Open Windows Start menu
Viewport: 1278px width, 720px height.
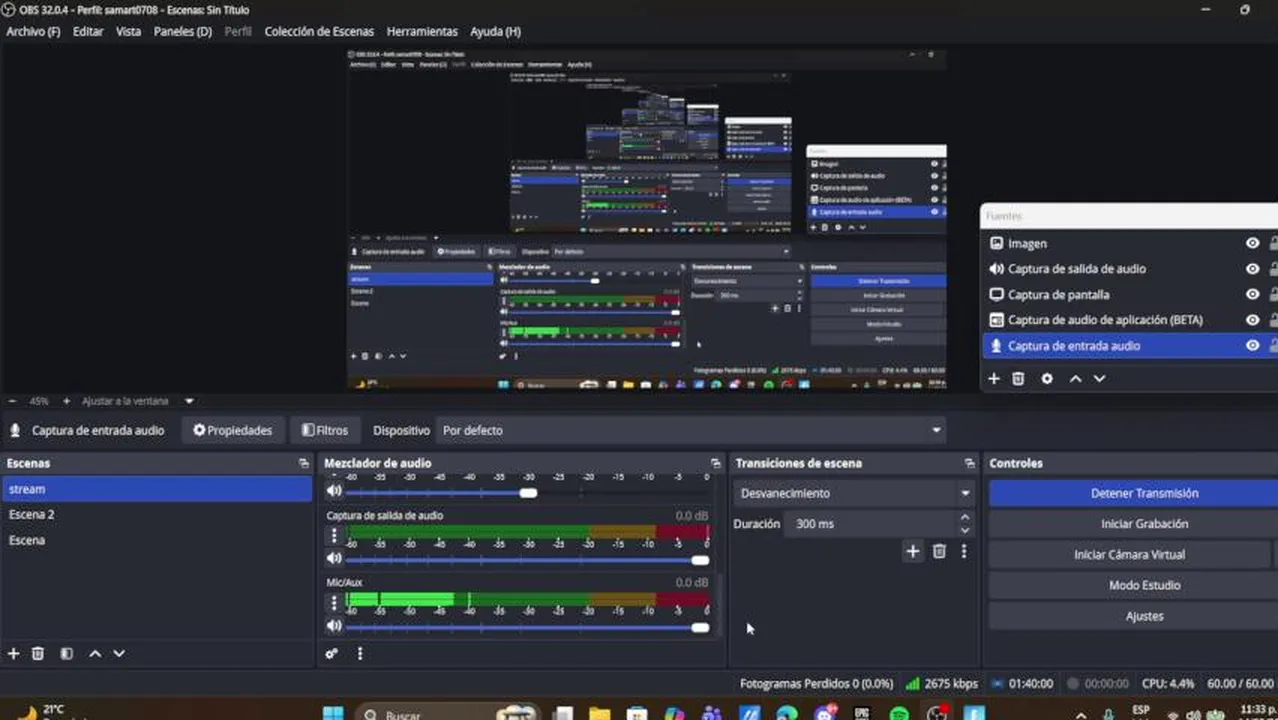(x=334, y=713)
